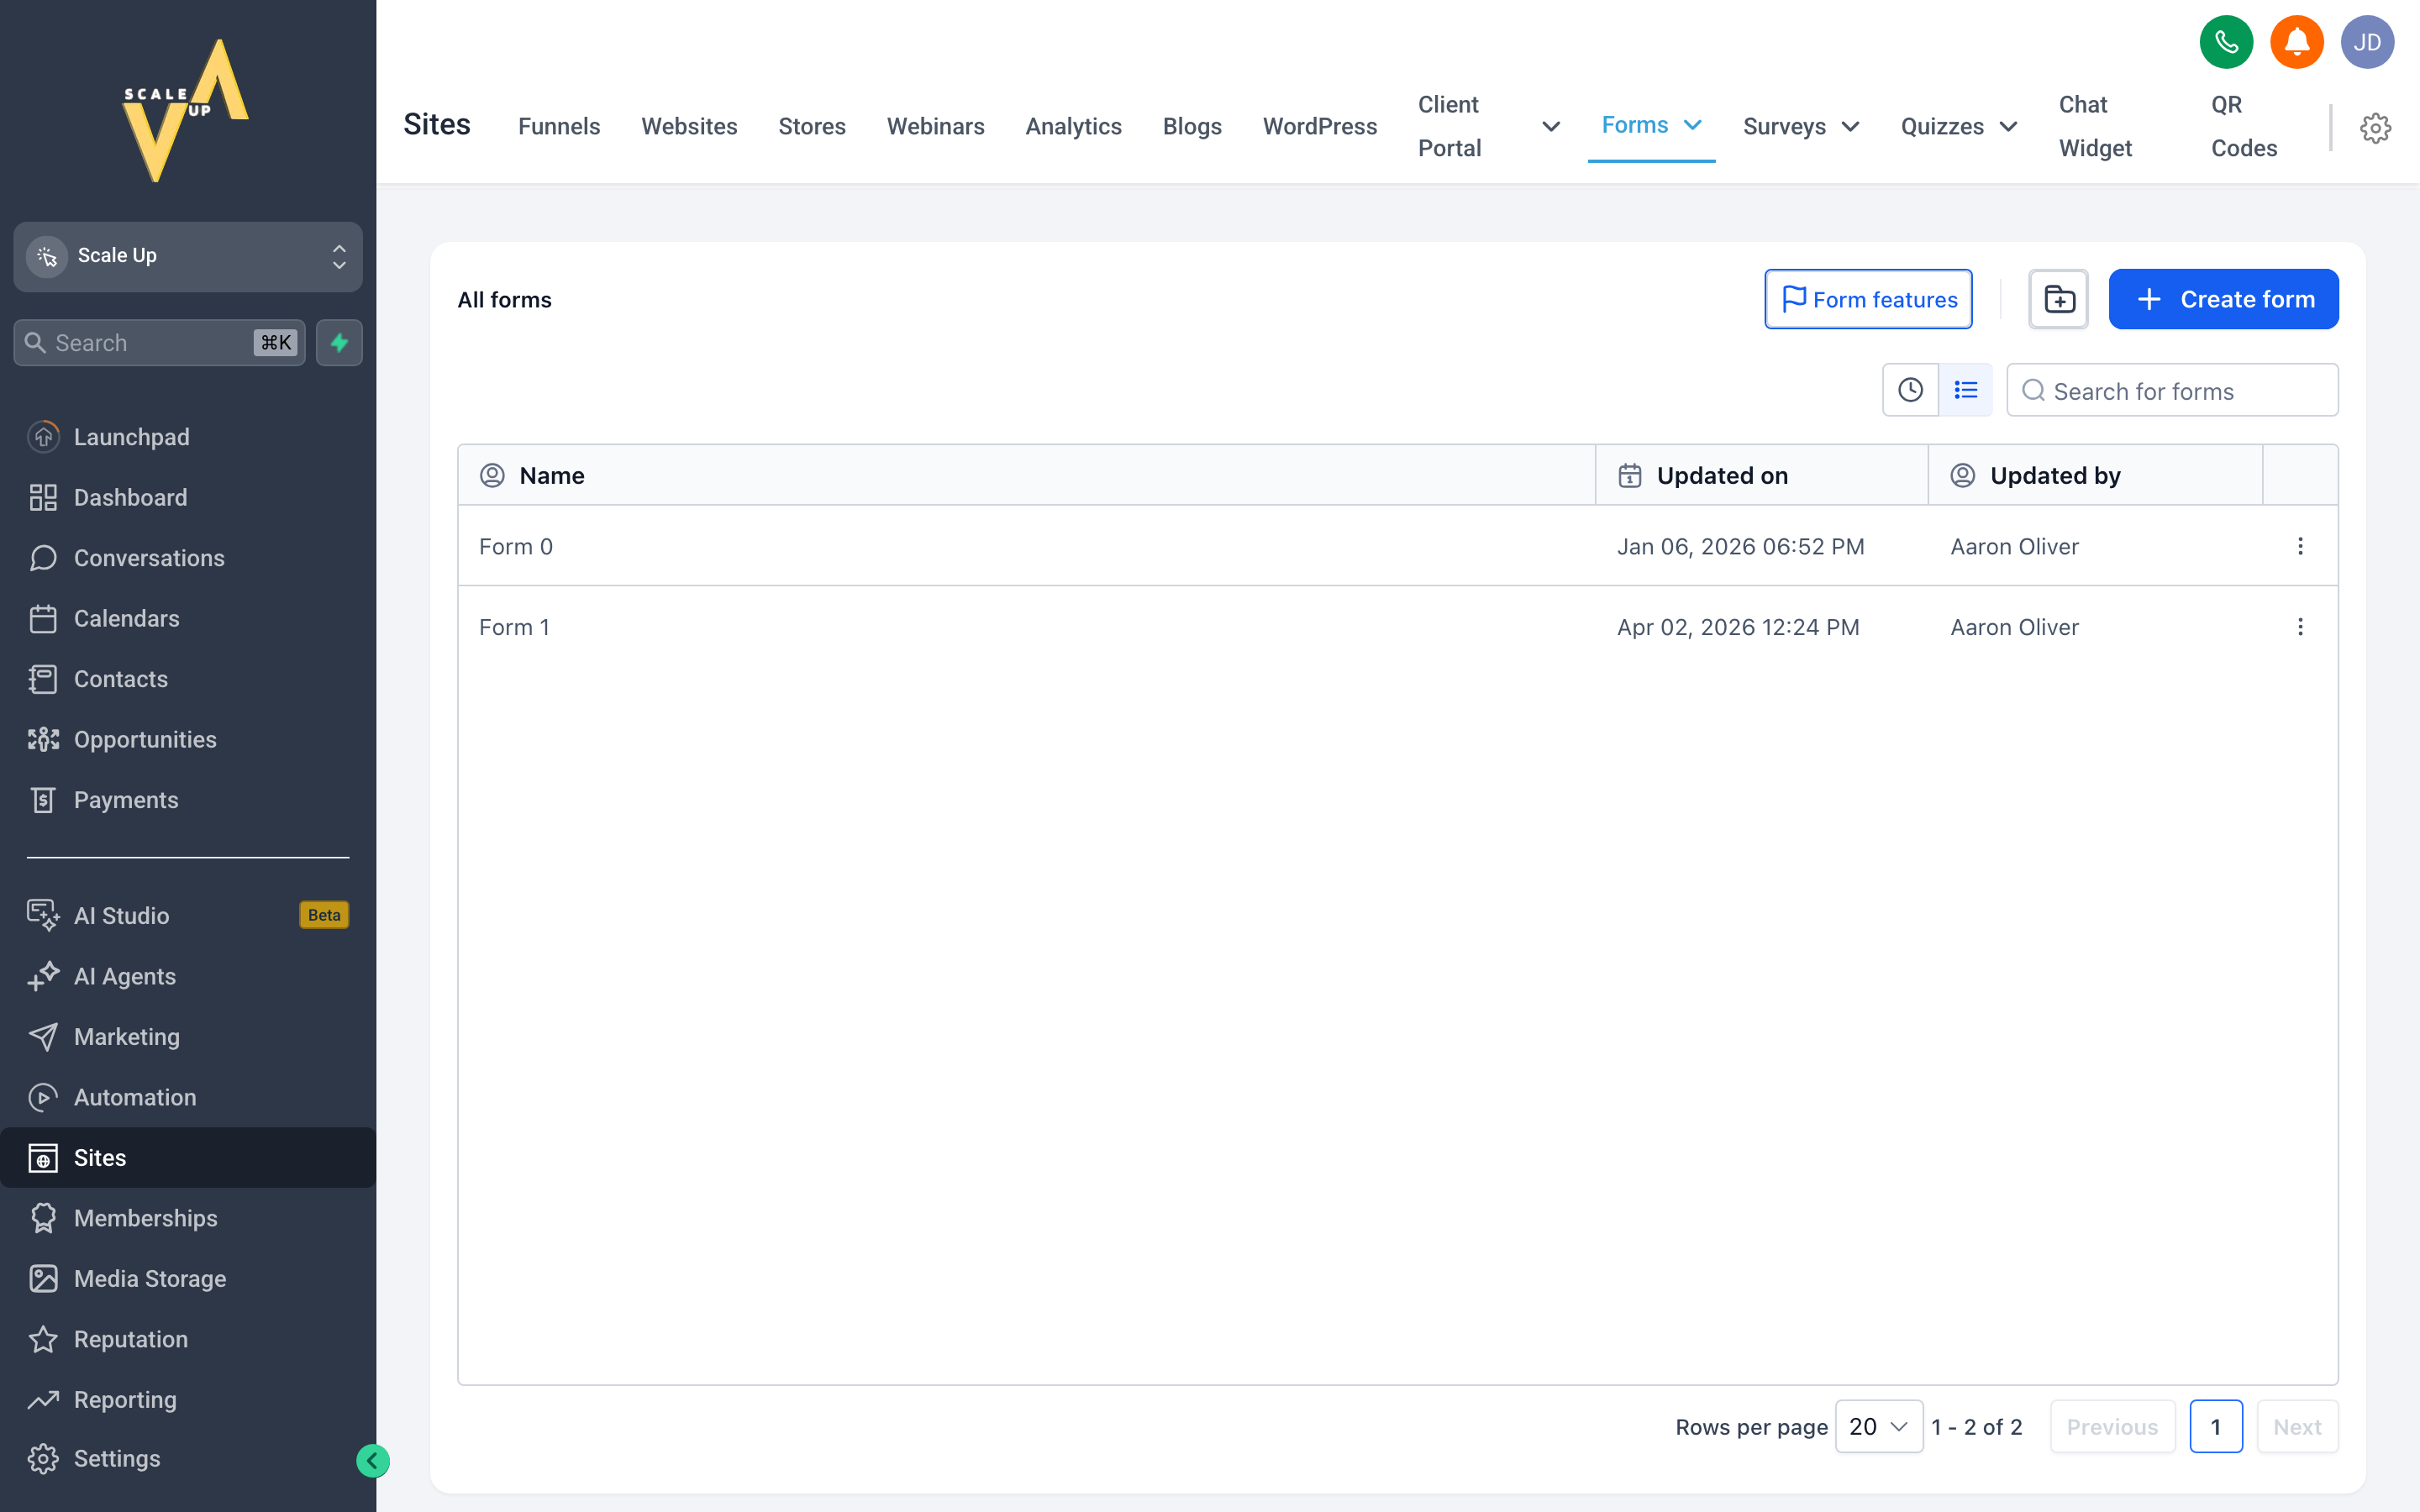This screenshot has height=1512, width=2420.
Task: Open Opportunities in the sidebar
Action: tap(188, 739)
